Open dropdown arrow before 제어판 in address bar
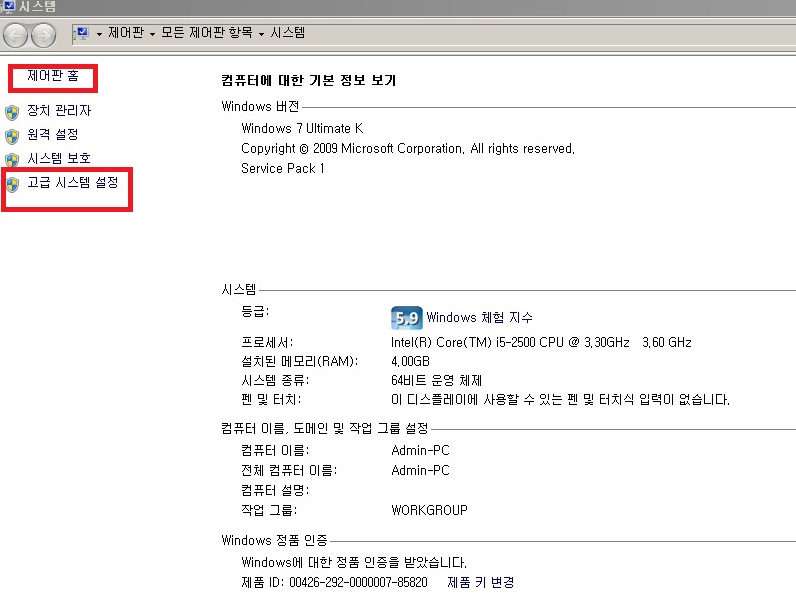The width and height of the screenshot is (796, 596). tap(100, 34)
